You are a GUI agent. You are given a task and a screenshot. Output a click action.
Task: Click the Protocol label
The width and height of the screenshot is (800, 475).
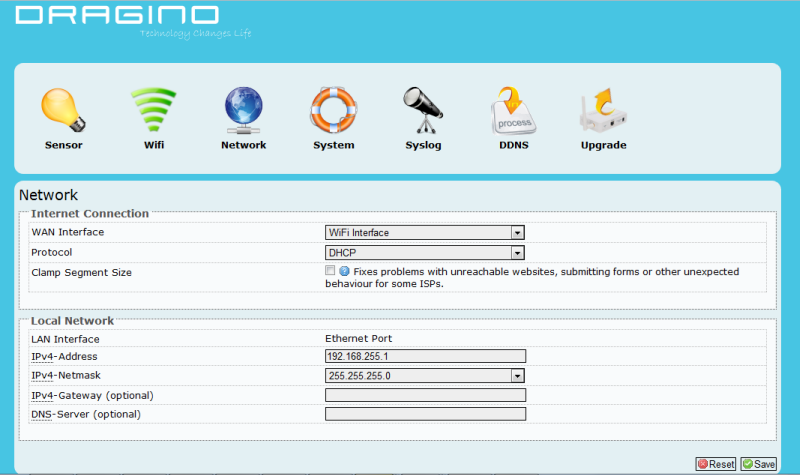click(x=52, y=252)
